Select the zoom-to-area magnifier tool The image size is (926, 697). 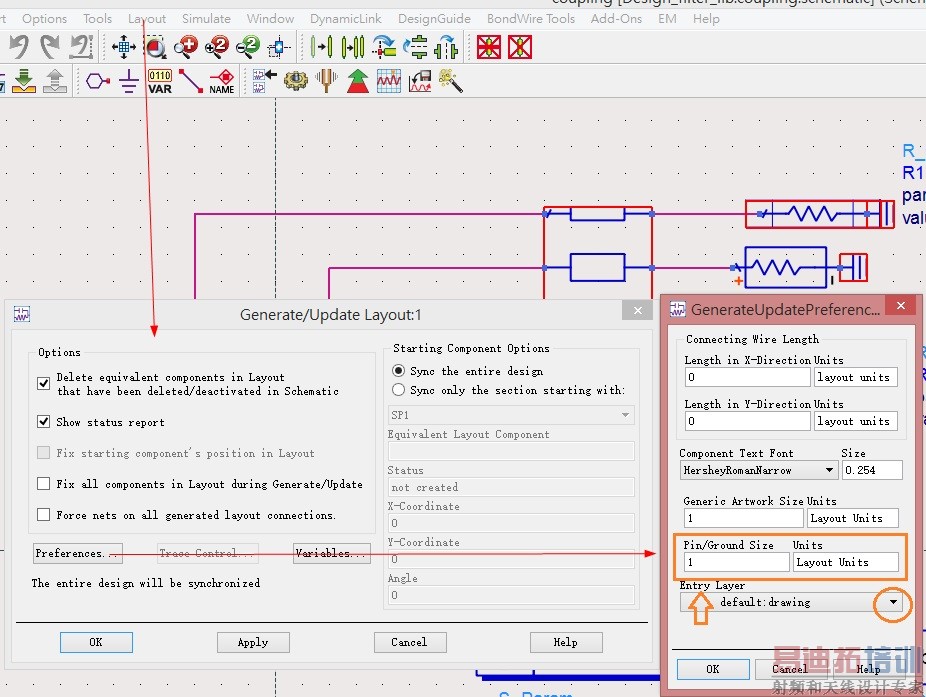[155, 47]
